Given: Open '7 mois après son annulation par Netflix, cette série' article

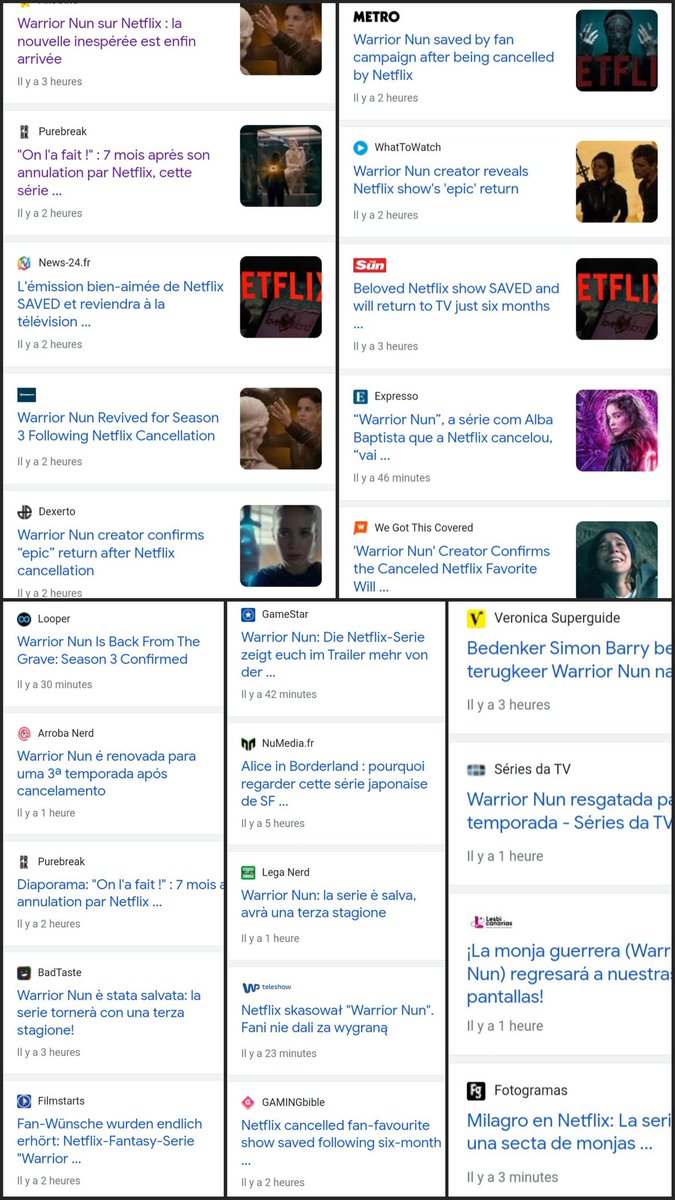Looking at the screenshot, I should [113, 172].
